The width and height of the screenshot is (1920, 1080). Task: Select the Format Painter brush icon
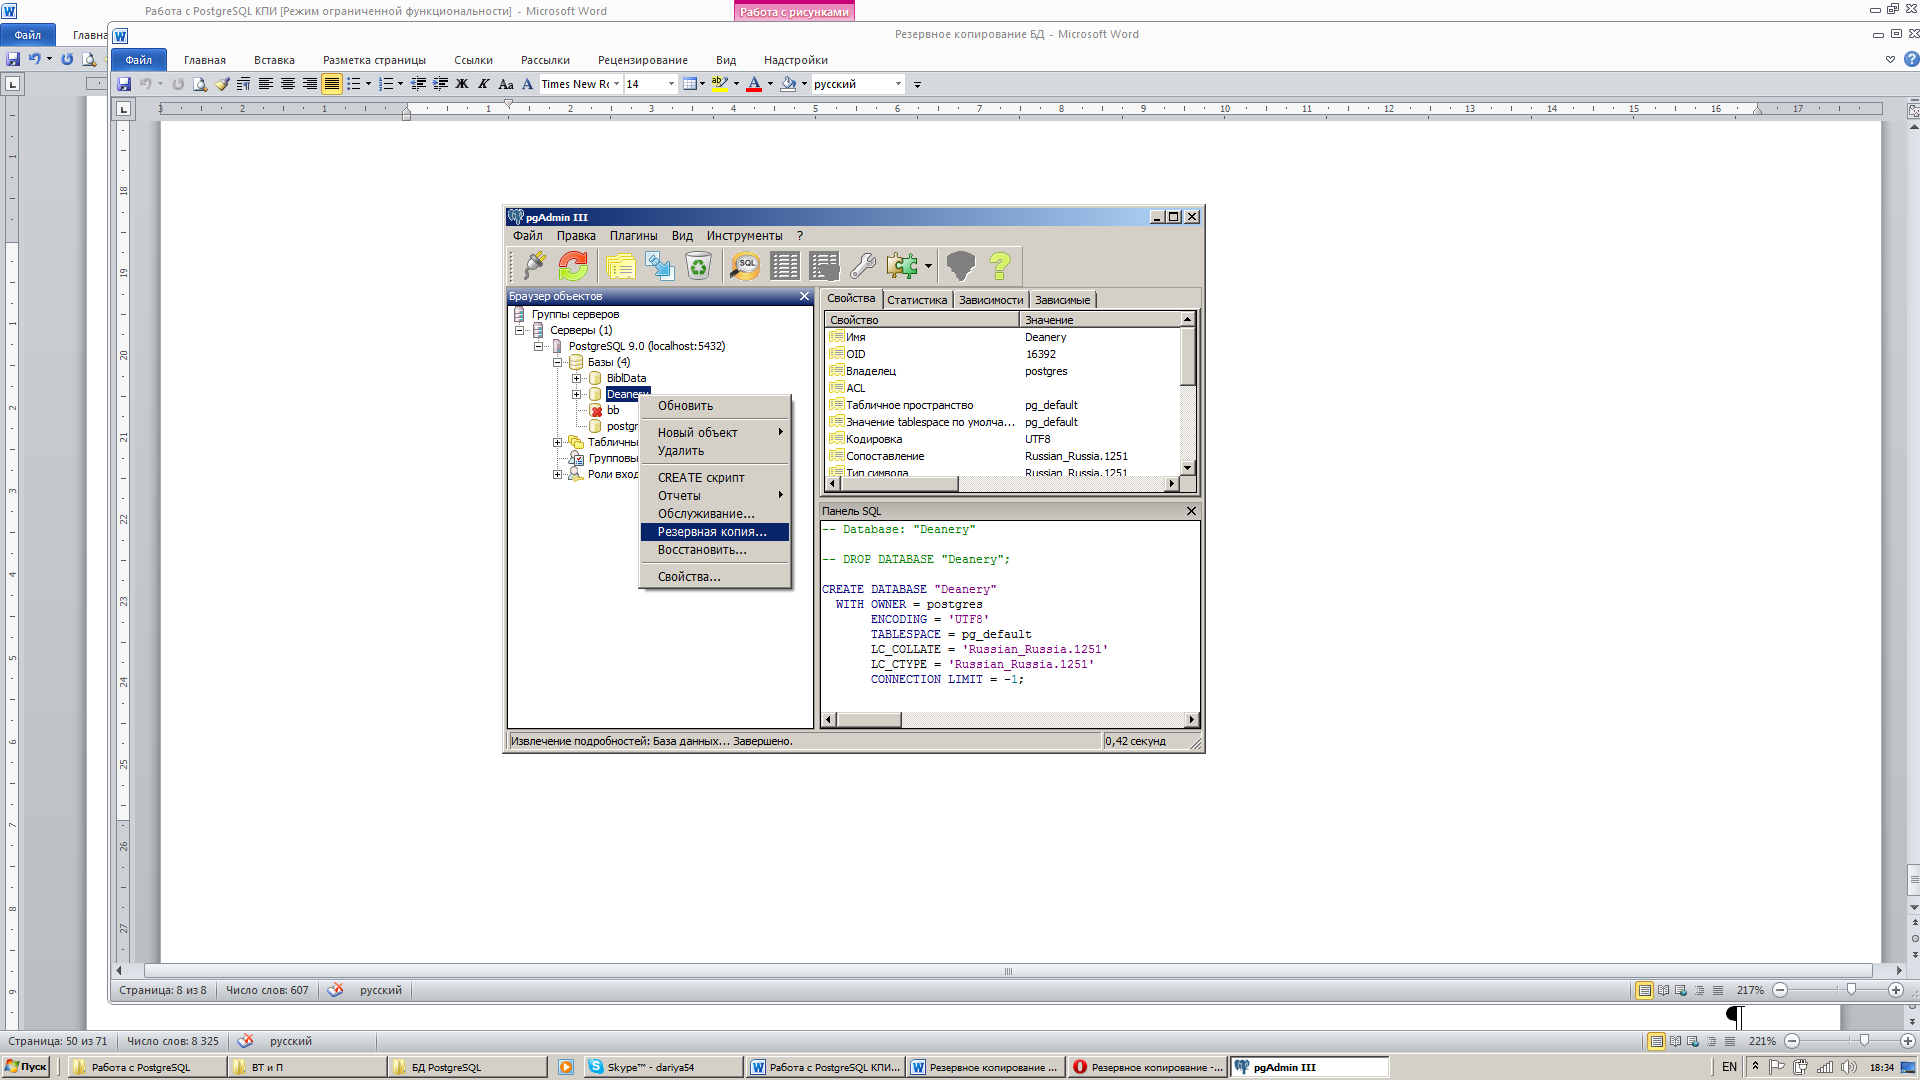click(222, 84)
